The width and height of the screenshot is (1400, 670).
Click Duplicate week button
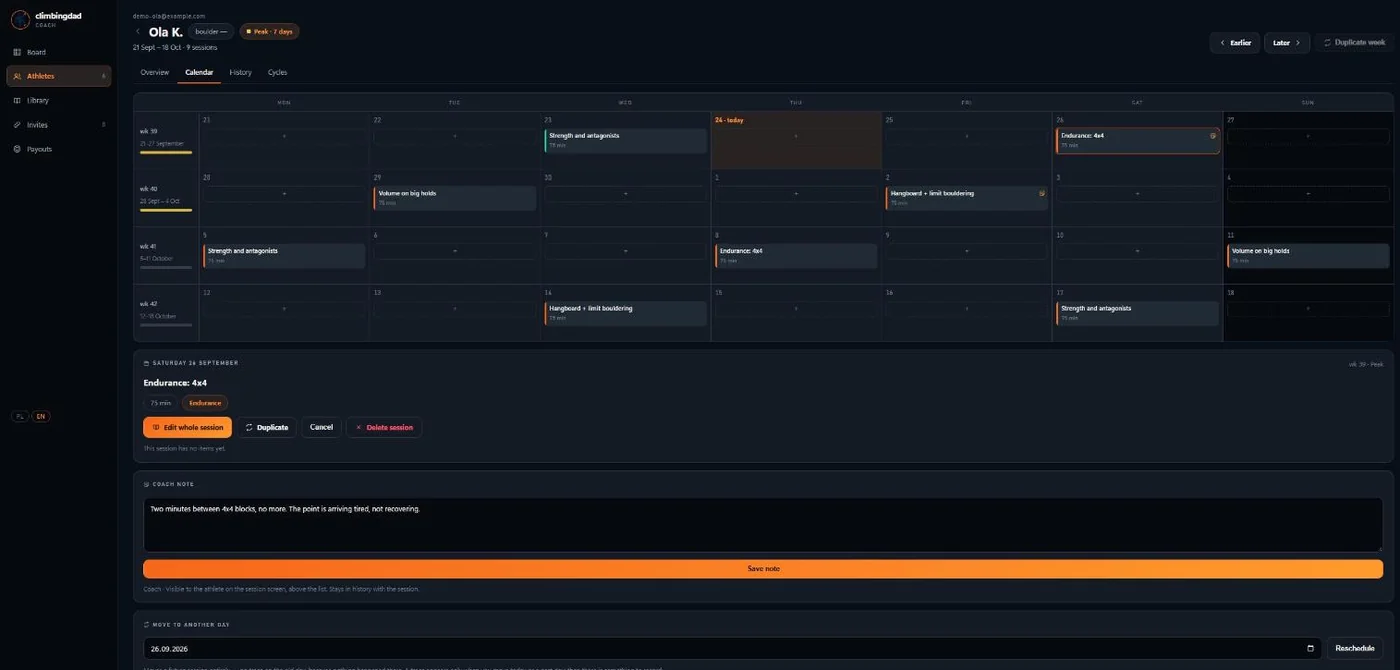pos(1354,43)
